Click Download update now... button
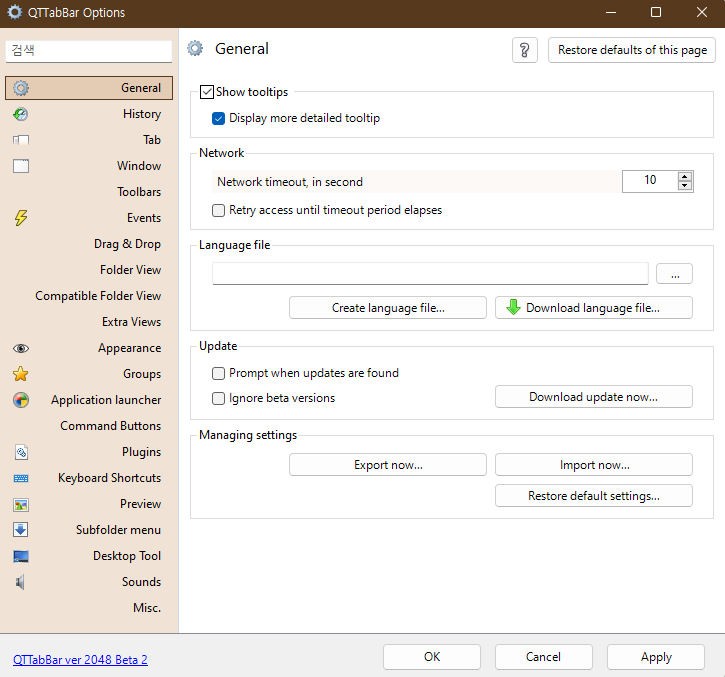725x677 pixels. pyautogui.click(x=594, y=397)
